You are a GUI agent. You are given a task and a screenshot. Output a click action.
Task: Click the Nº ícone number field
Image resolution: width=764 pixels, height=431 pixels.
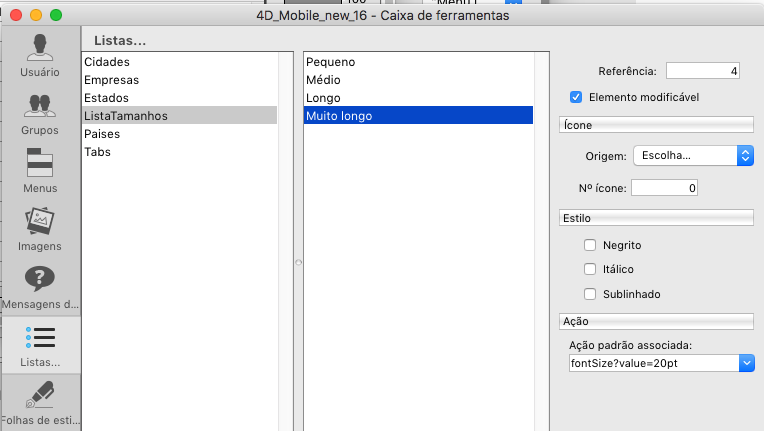coord(664,187)
